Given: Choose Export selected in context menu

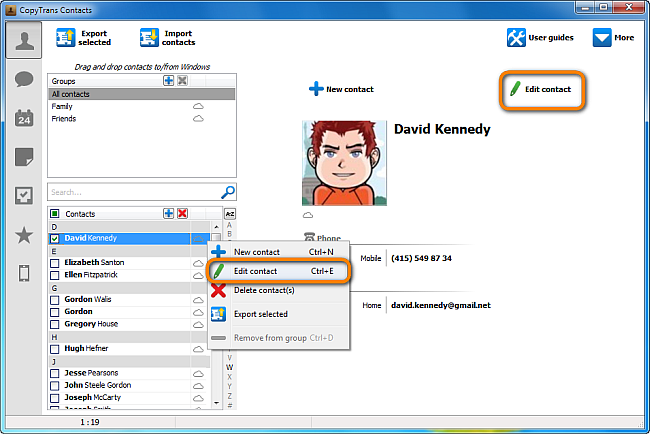Looking at the screenshot, I should point(278,314).
